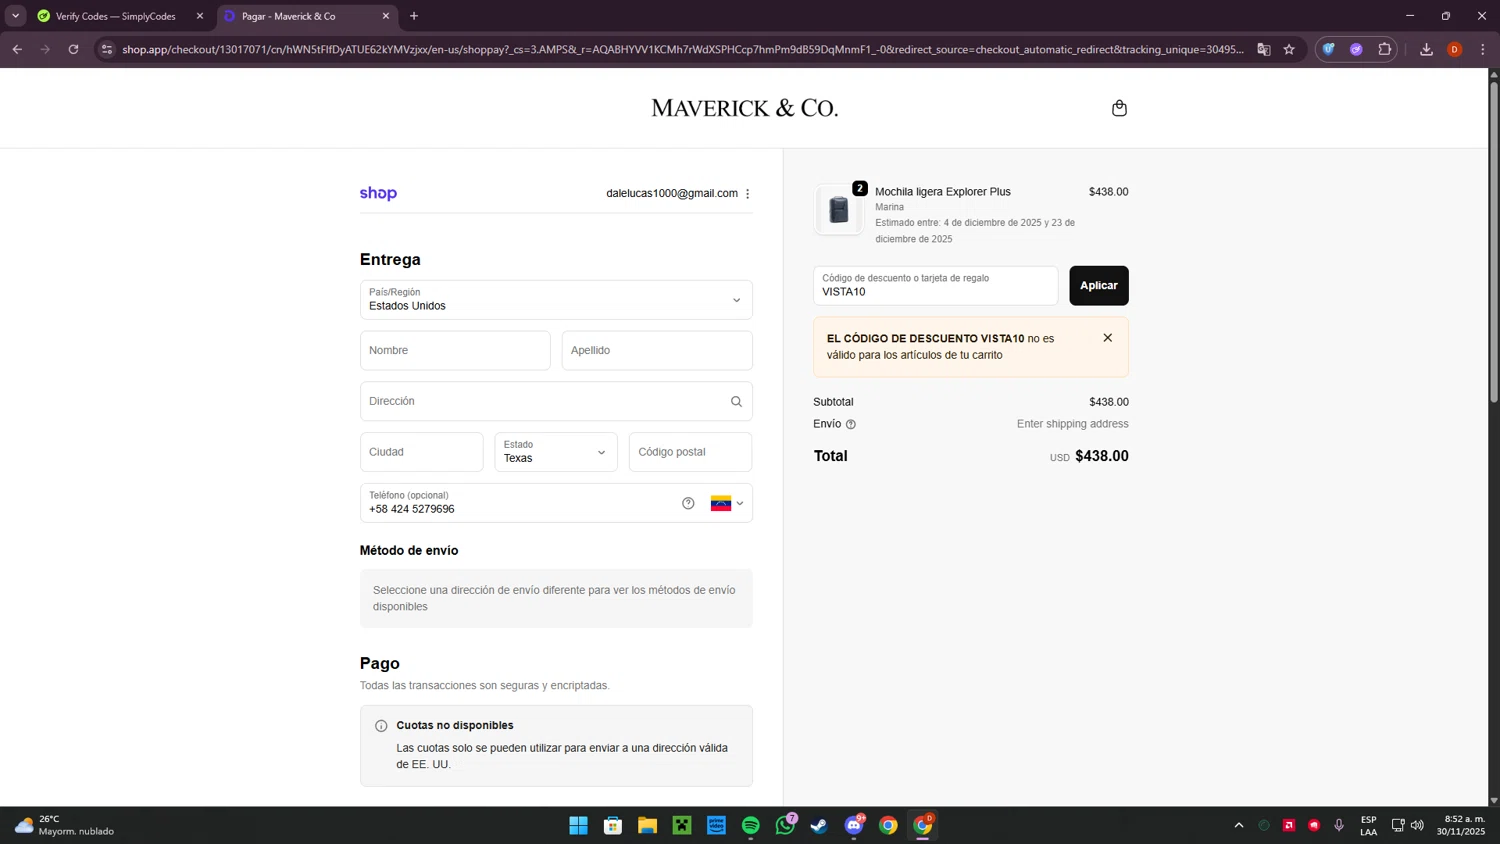Open a new browser tab
The image size is (1500, 844).
pos(414,16)
